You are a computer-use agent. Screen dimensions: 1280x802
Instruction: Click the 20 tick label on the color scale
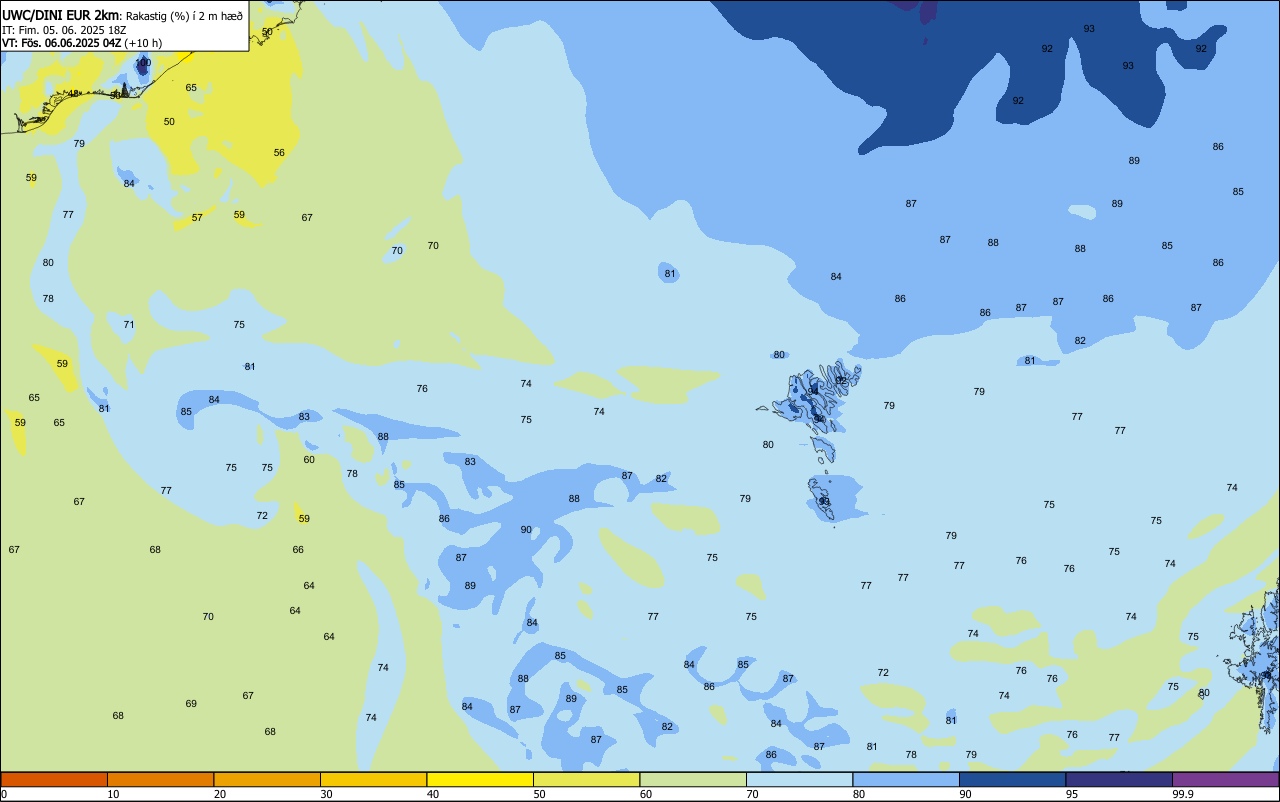tap(220, 794)
